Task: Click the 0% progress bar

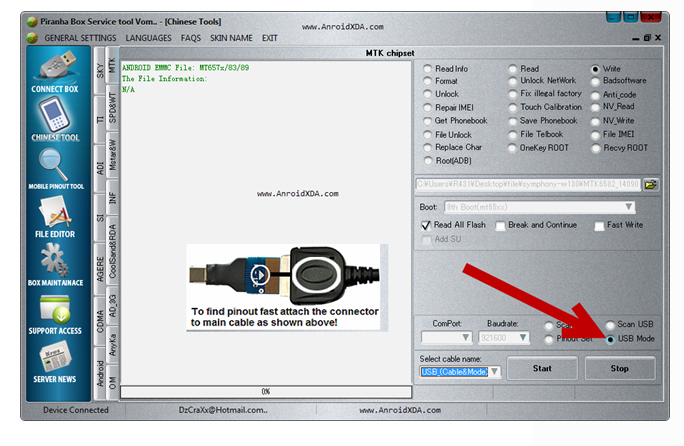Action: pyautogui.click(x=266, y=391)
